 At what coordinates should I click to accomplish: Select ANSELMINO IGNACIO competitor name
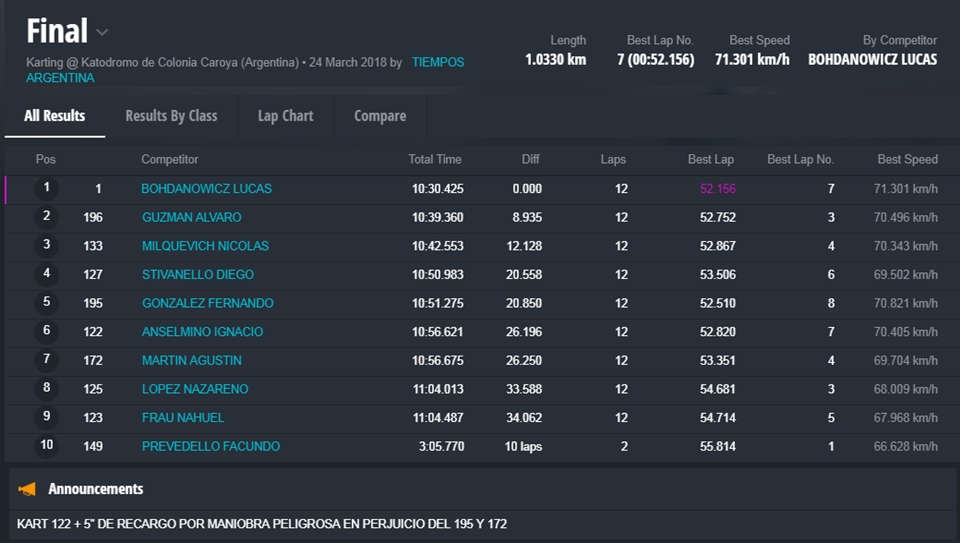(x=202, y=332)
